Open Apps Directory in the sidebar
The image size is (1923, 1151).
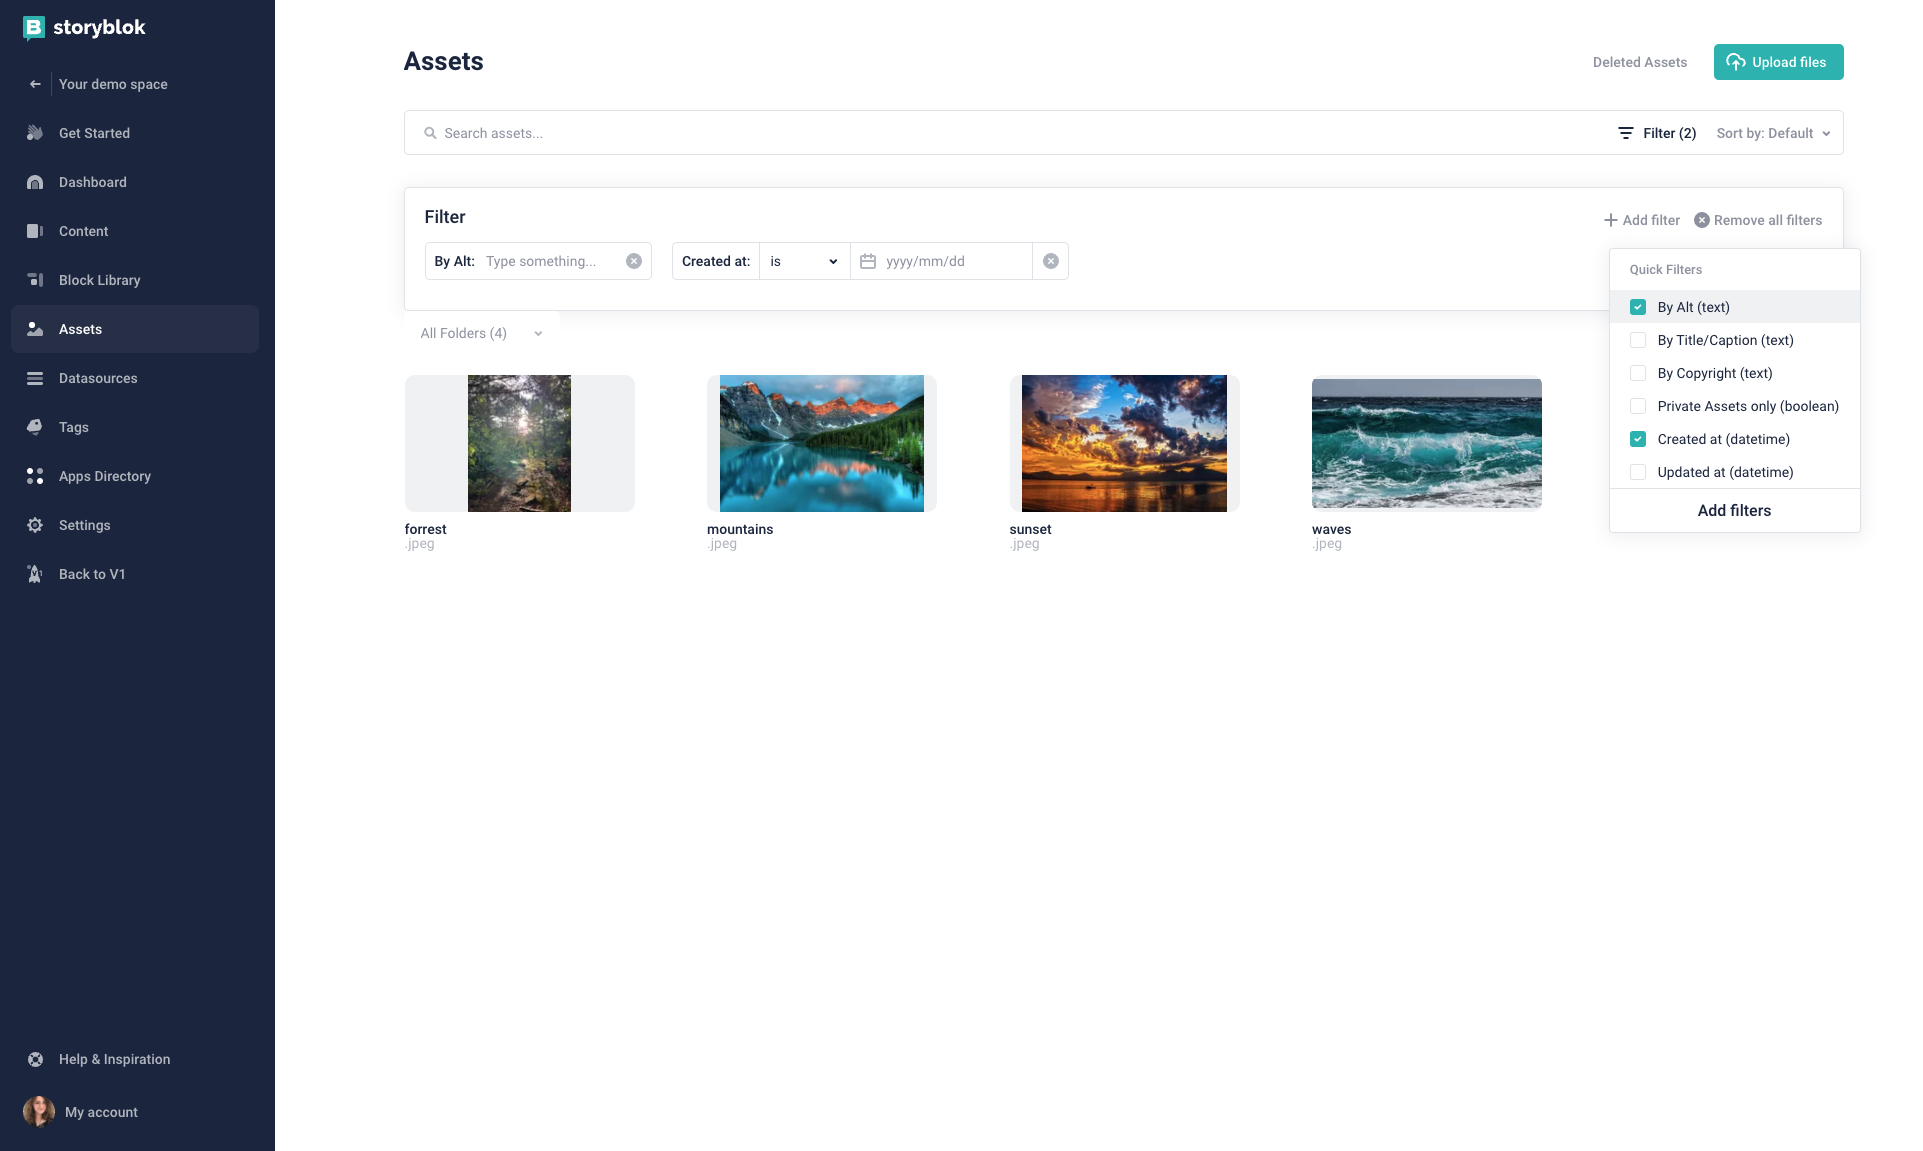135,476
